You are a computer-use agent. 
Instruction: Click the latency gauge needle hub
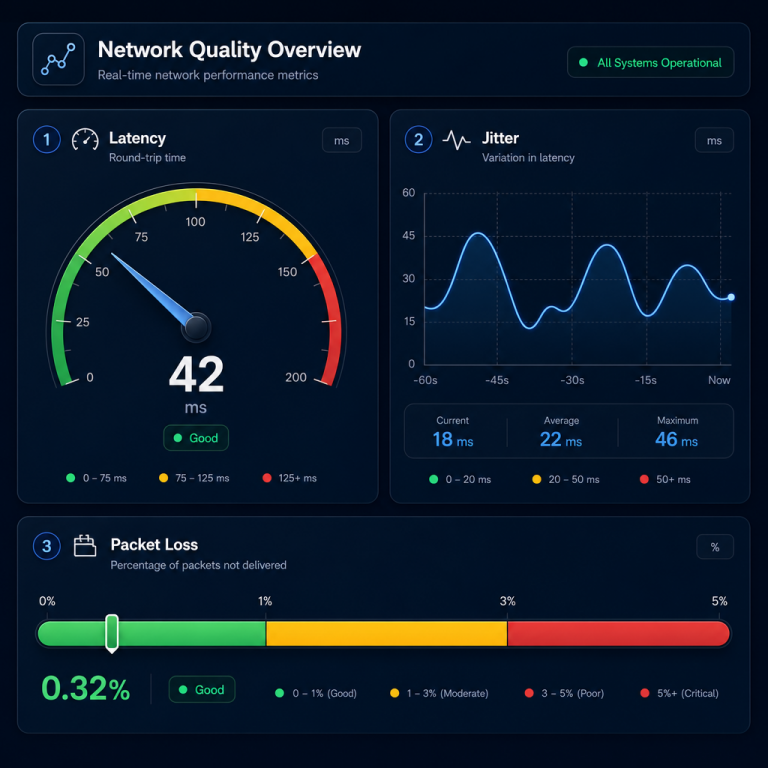(x=196, y=327)
